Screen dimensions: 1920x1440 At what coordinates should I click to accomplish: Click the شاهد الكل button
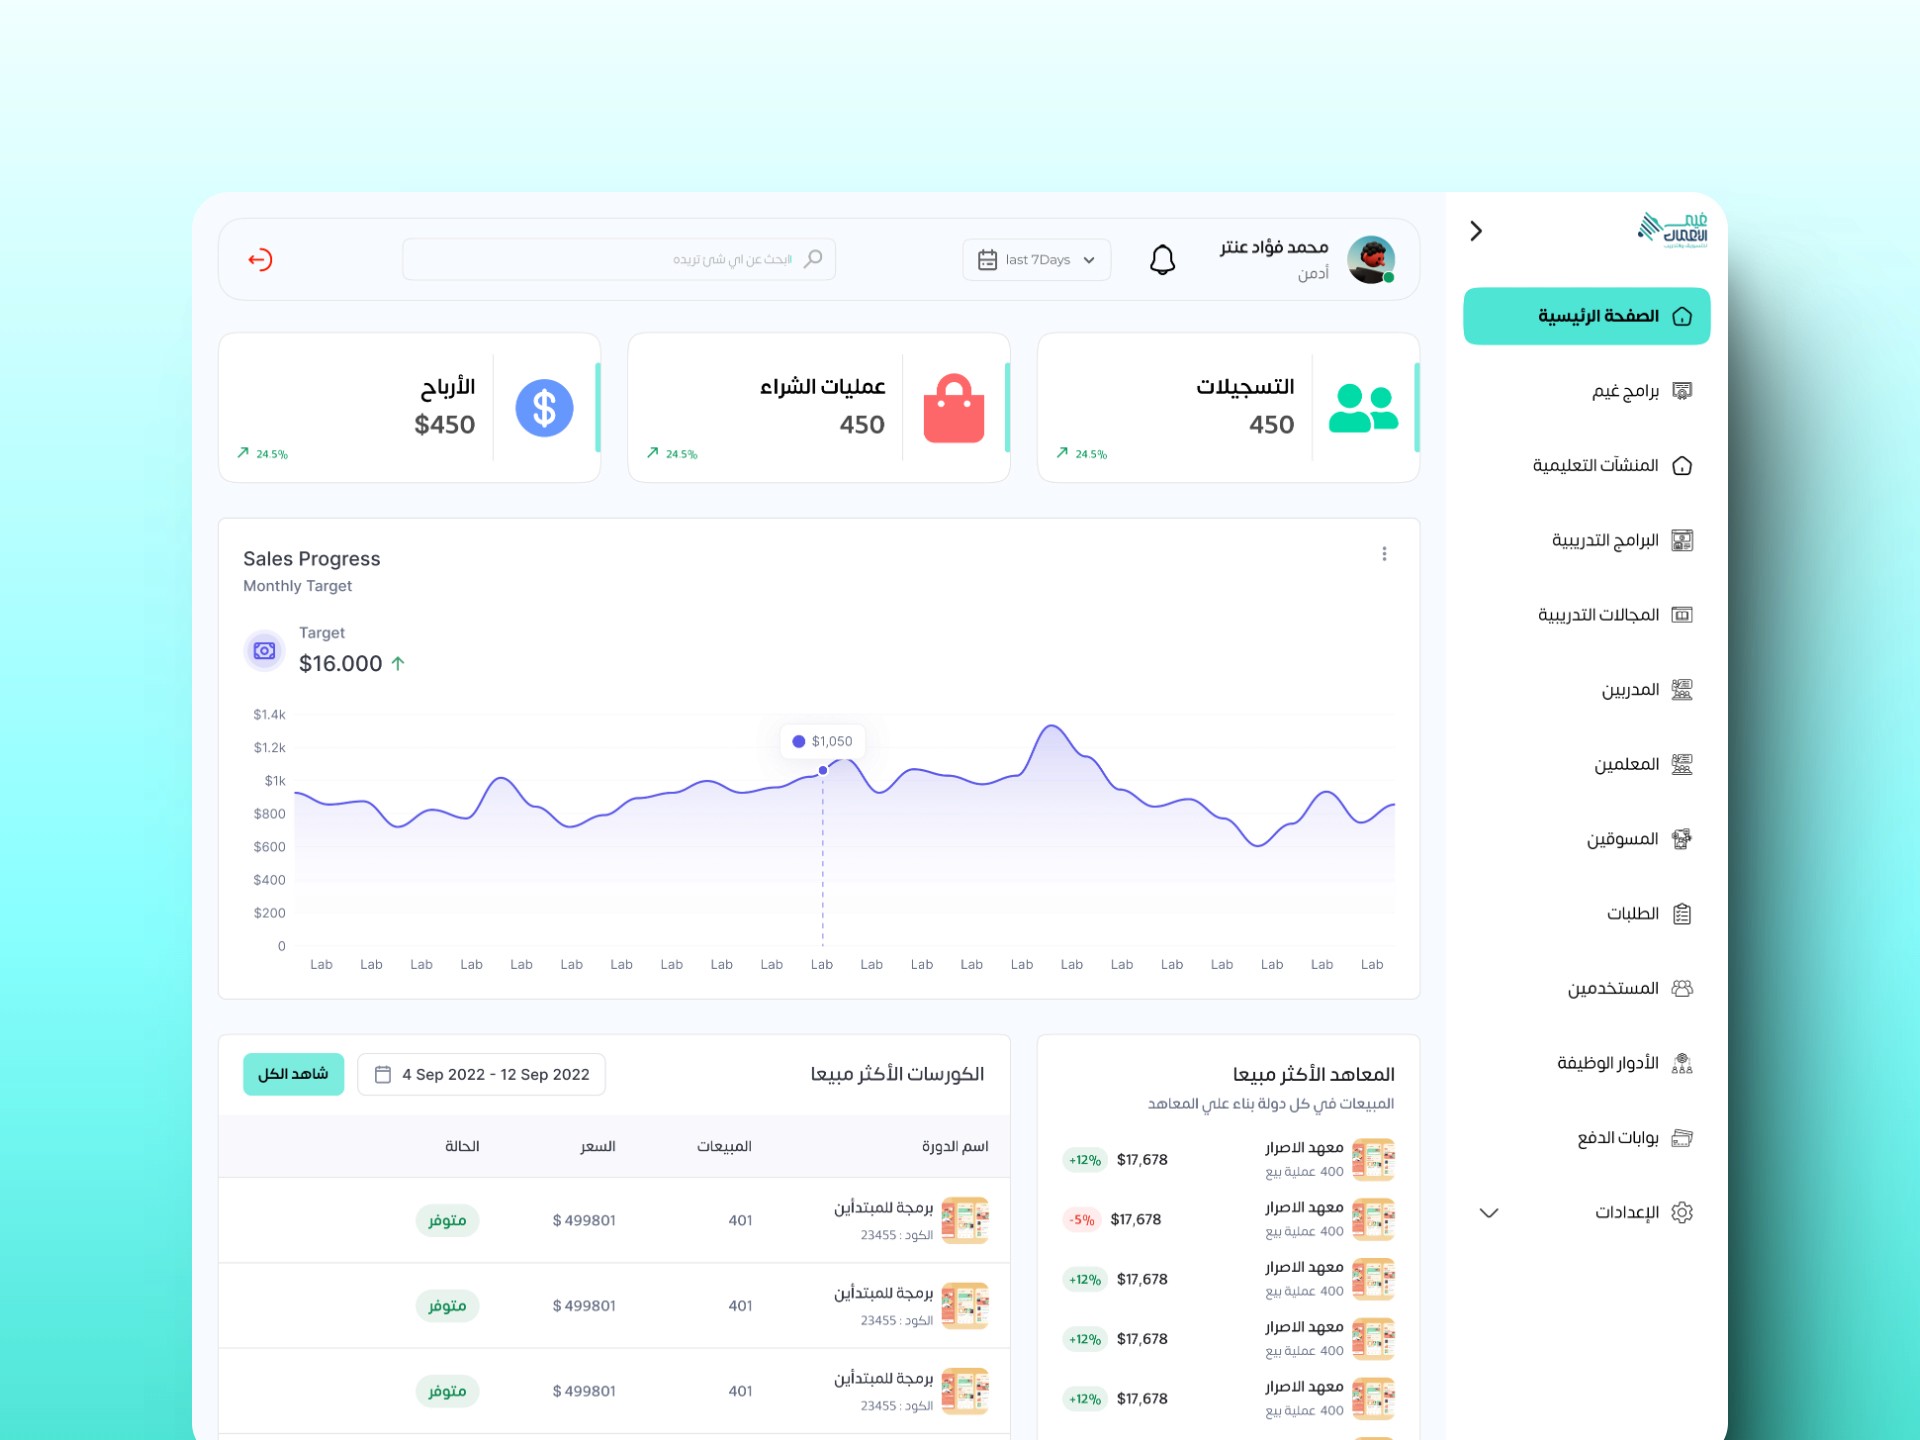[x=293, y=1074]
